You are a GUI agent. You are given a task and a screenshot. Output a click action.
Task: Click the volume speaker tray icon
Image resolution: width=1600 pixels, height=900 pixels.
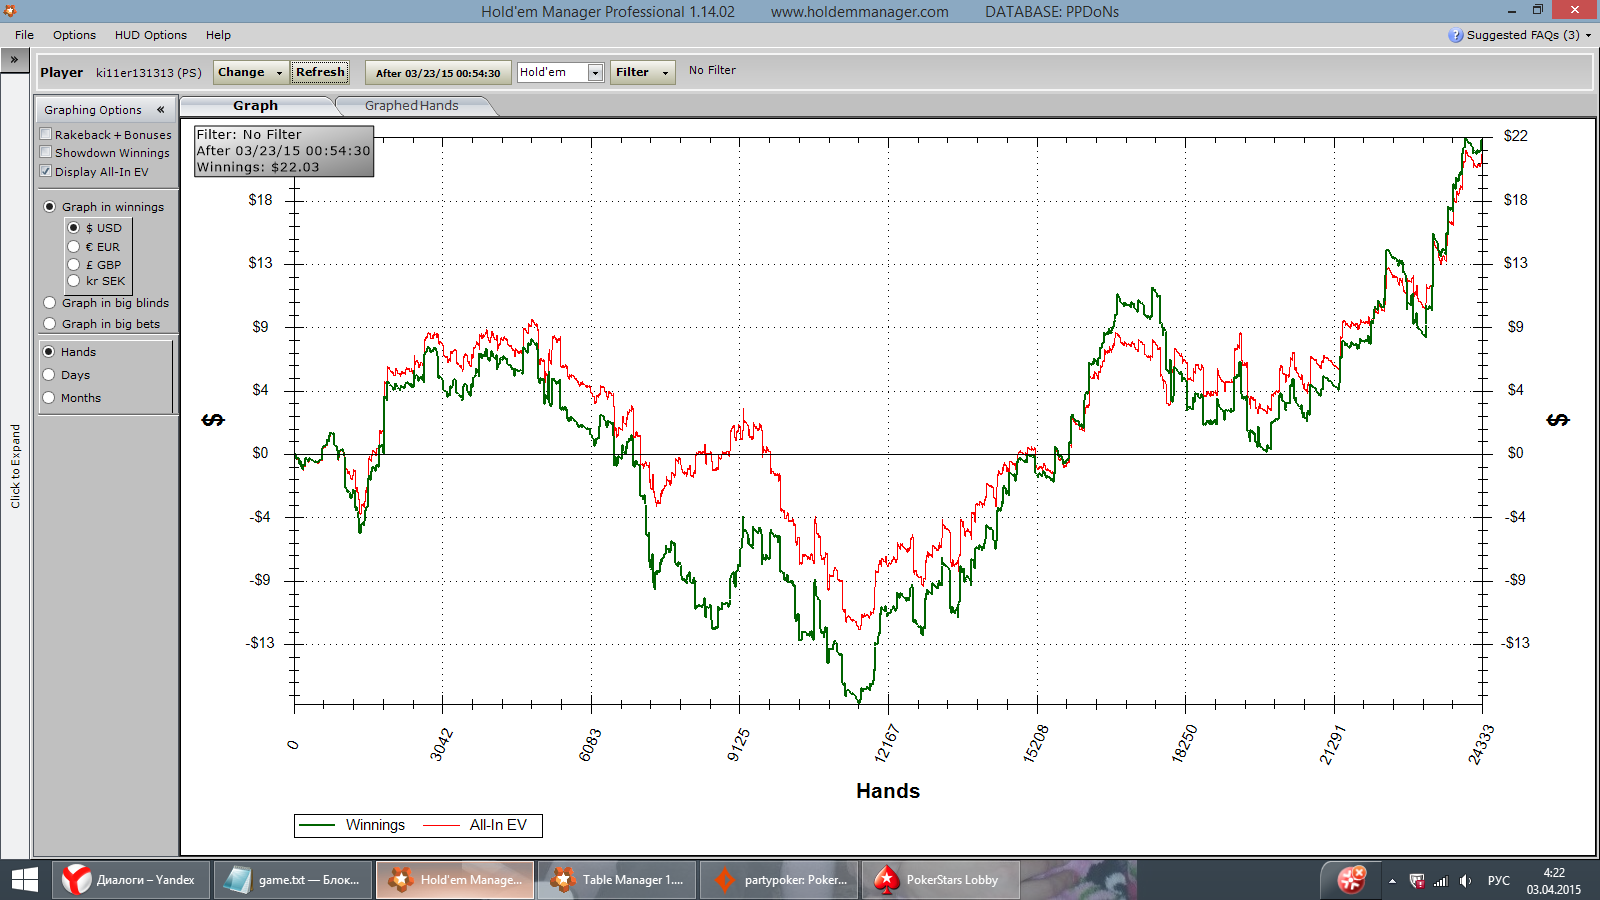point(1465,881)
